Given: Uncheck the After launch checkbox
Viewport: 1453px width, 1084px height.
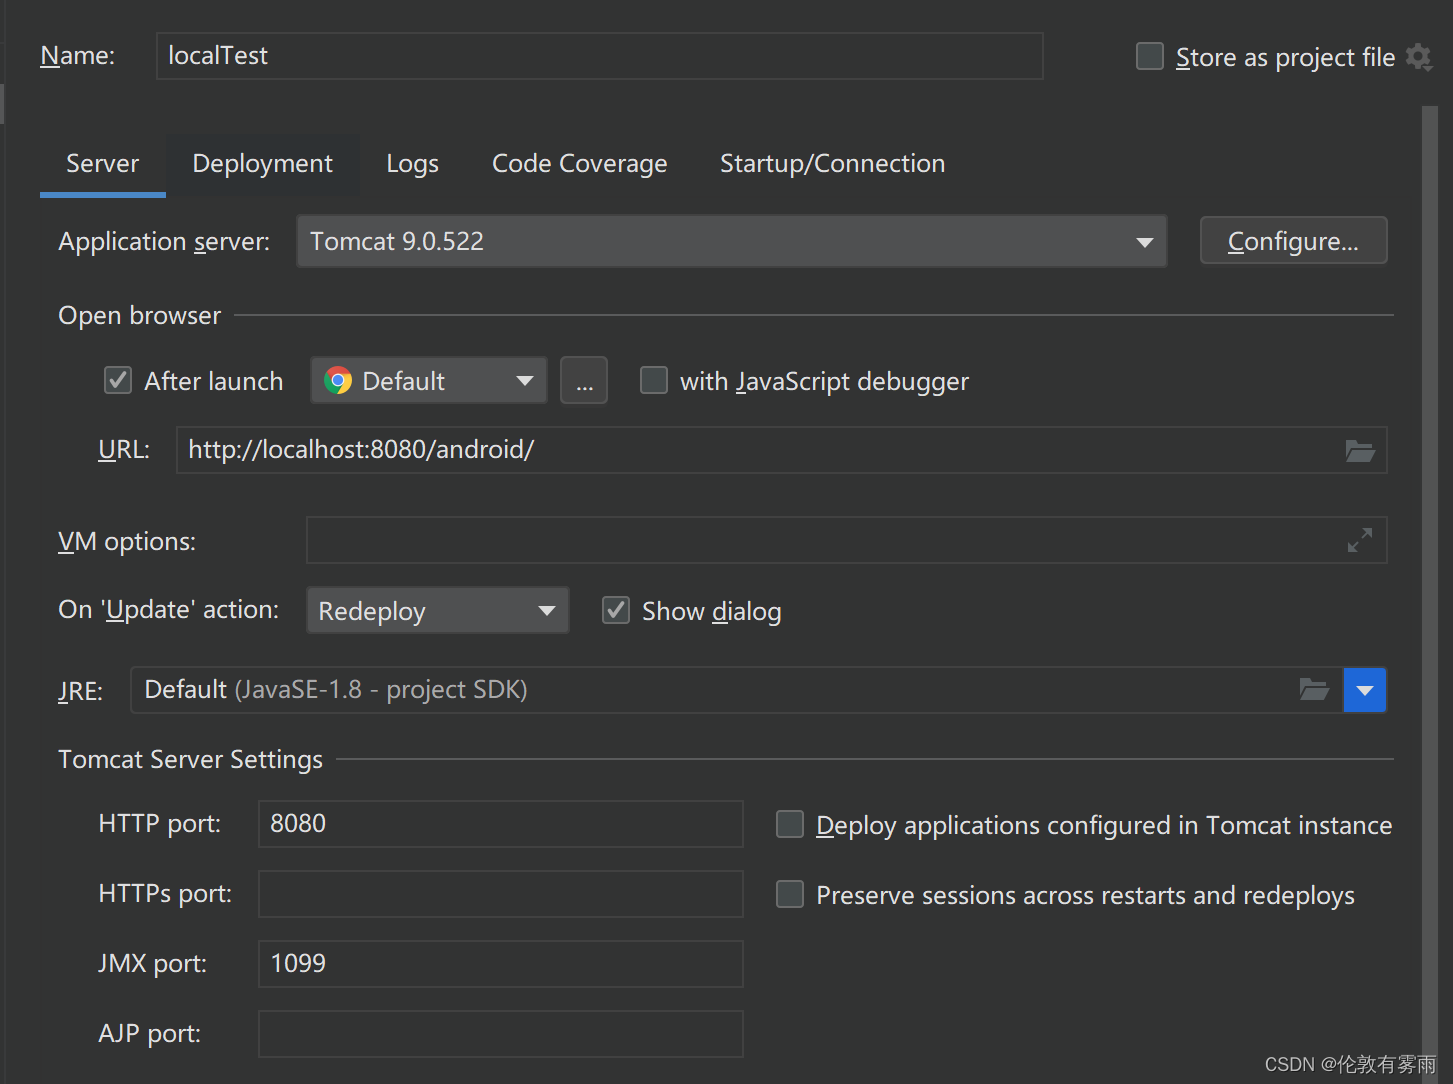Looking at the screenshot, I should click(x=118, y=380).
